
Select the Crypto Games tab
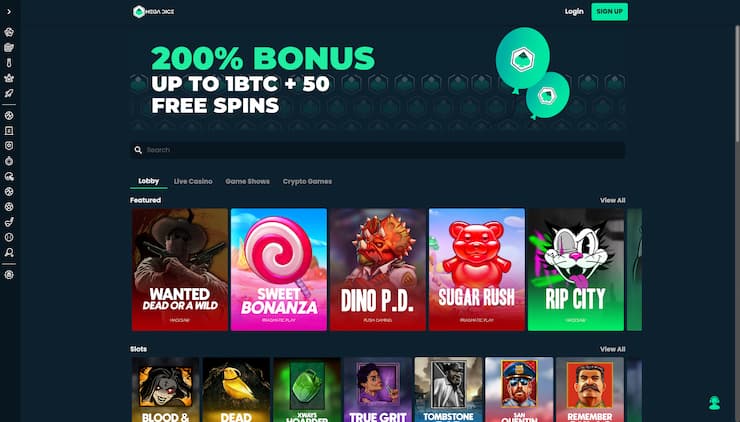[x=307, y=181]
